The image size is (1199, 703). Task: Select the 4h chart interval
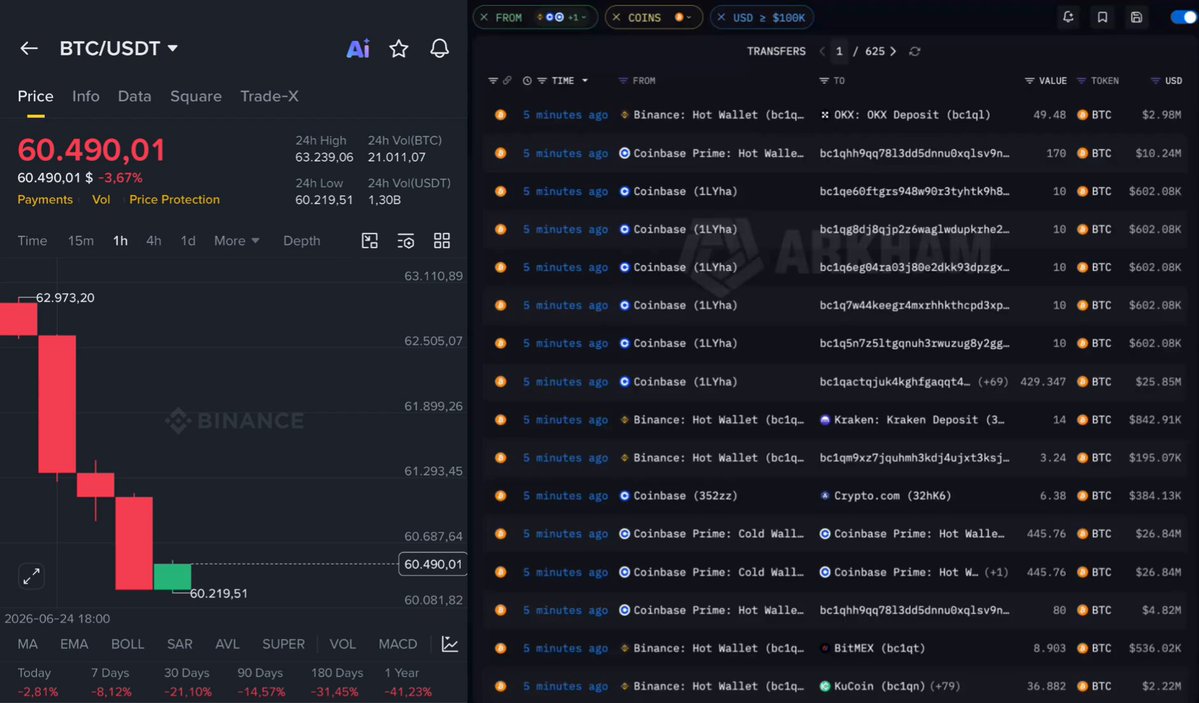[154, 241]
